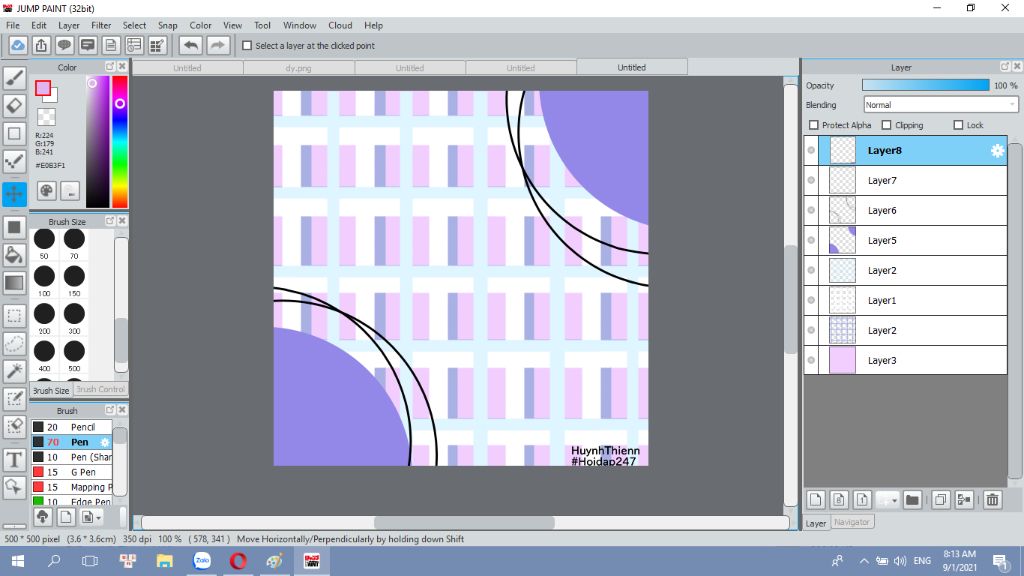Enable Clipping checkbox

click(886, 125)
